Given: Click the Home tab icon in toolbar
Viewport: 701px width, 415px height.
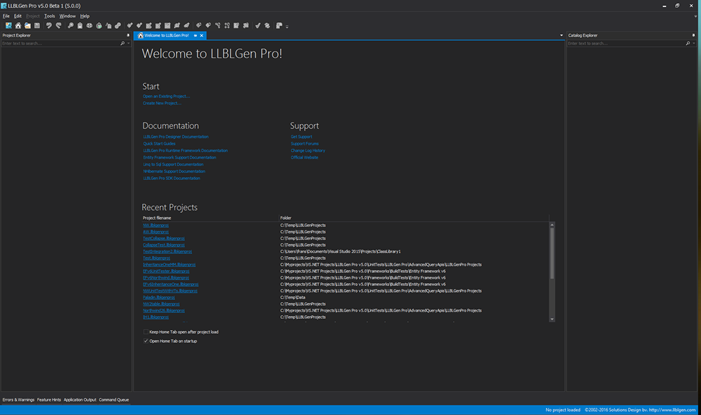Looking at the screenshot, I should click(18, 25).
